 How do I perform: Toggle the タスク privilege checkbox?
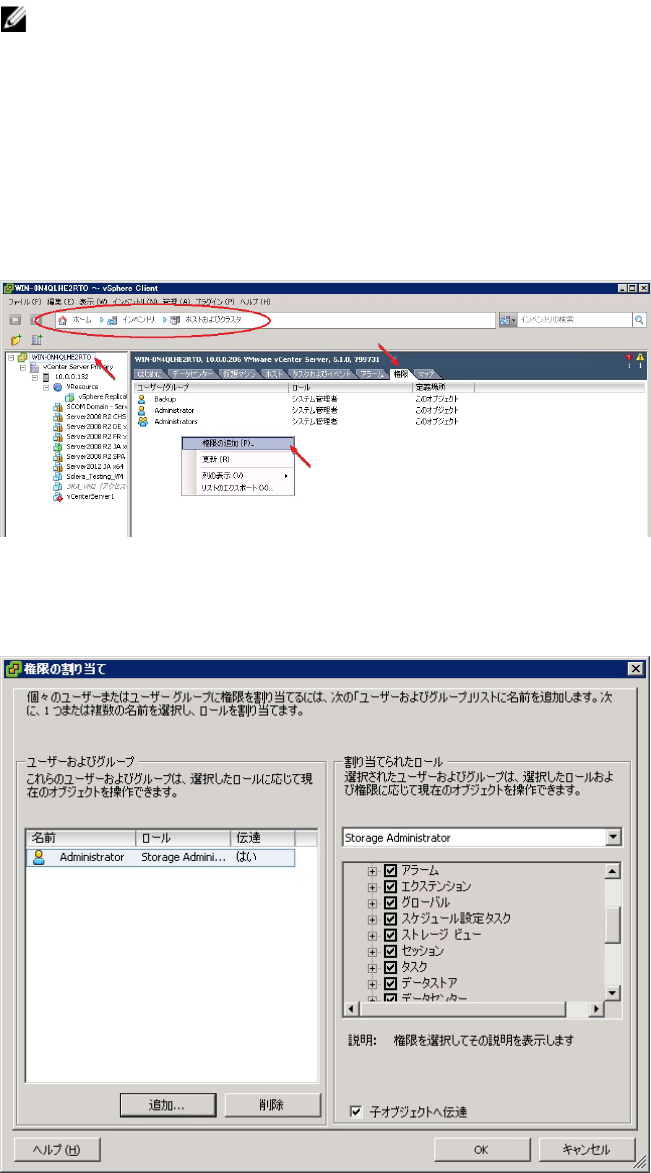click(391, 967)
